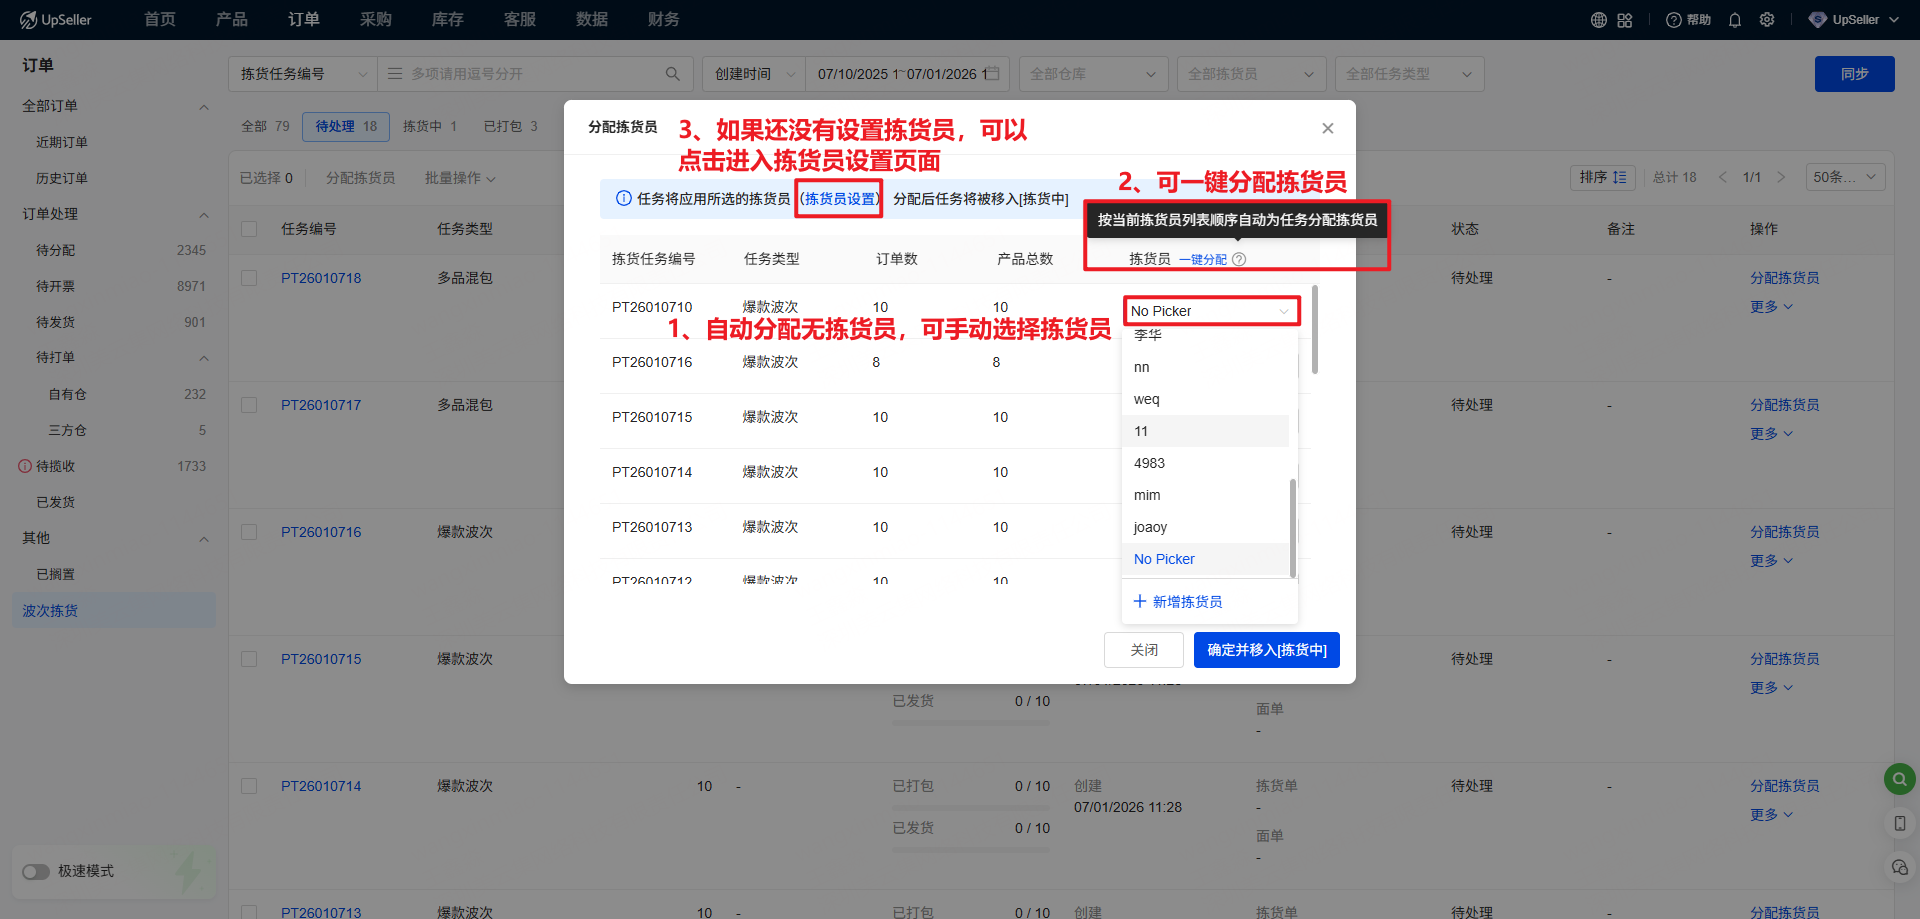The height and width of the screenshot is (919, 1920).
Task: Click the question mark beside 一键分配
Action: pyautogui.click(x=1239, y=259)
